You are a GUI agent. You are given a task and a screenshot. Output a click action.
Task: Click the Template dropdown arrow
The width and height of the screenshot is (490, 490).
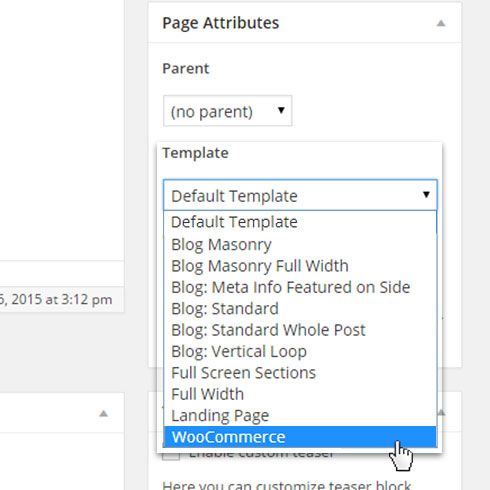click(x=426, y=195)
